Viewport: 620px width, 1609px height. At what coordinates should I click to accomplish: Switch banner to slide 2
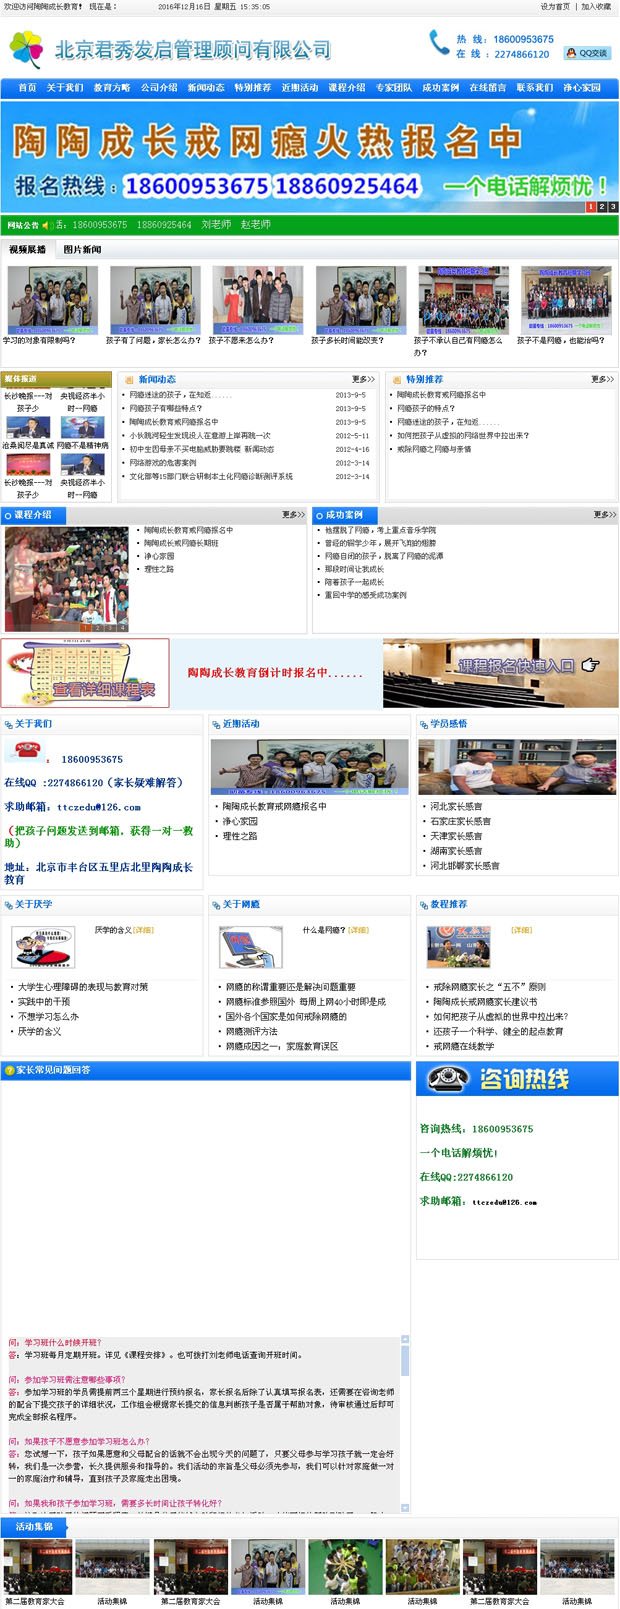pyautogui.click(x=602, y=207)
